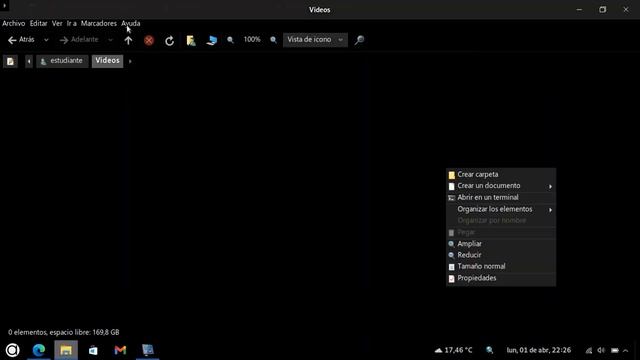The image size is (640, 360).
Task: Open the Ir a menu
Action: [x=72, y=24]
